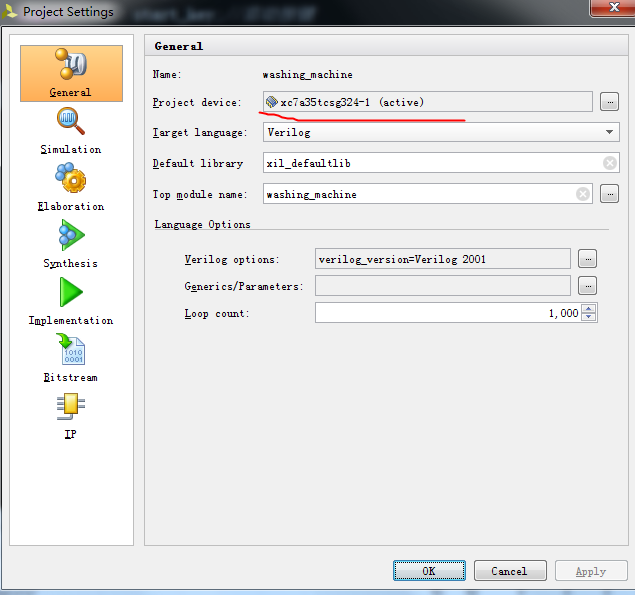Click the project name washing_machine text

pos(307,75)
